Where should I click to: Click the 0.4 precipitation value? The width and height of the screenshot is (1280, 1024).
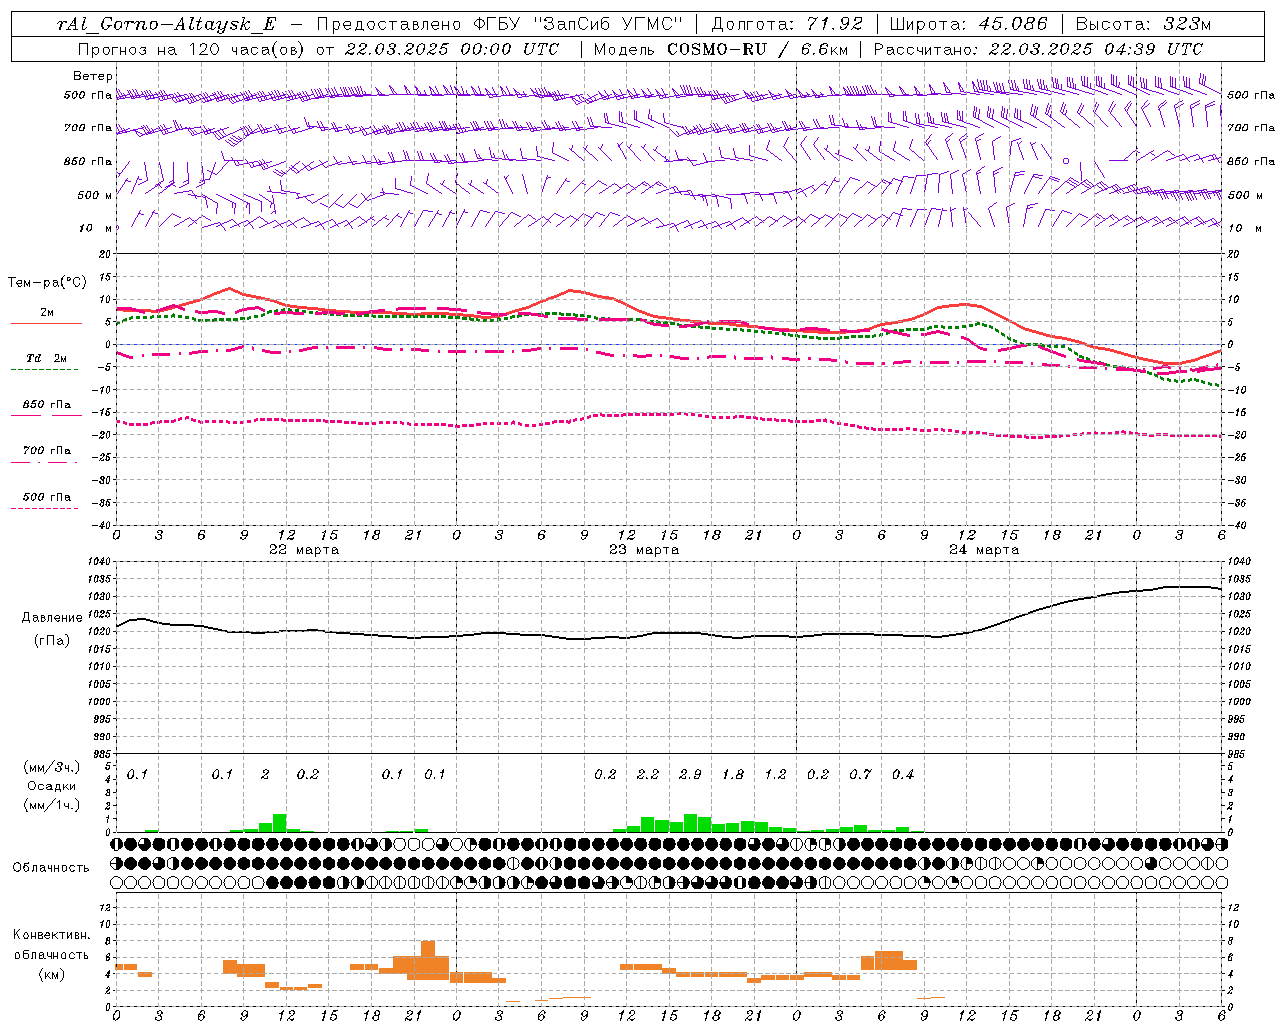[x=903, y=775]
